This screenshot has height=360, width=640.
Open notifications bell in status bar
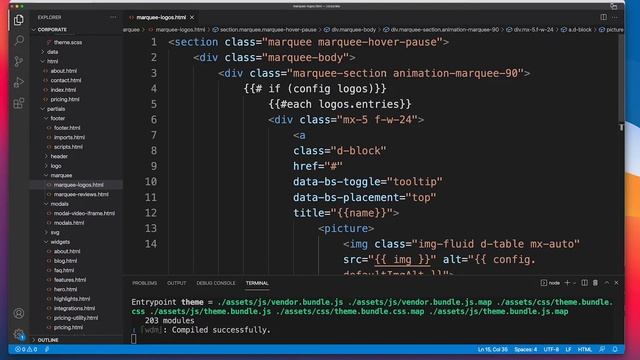point(615,349)
